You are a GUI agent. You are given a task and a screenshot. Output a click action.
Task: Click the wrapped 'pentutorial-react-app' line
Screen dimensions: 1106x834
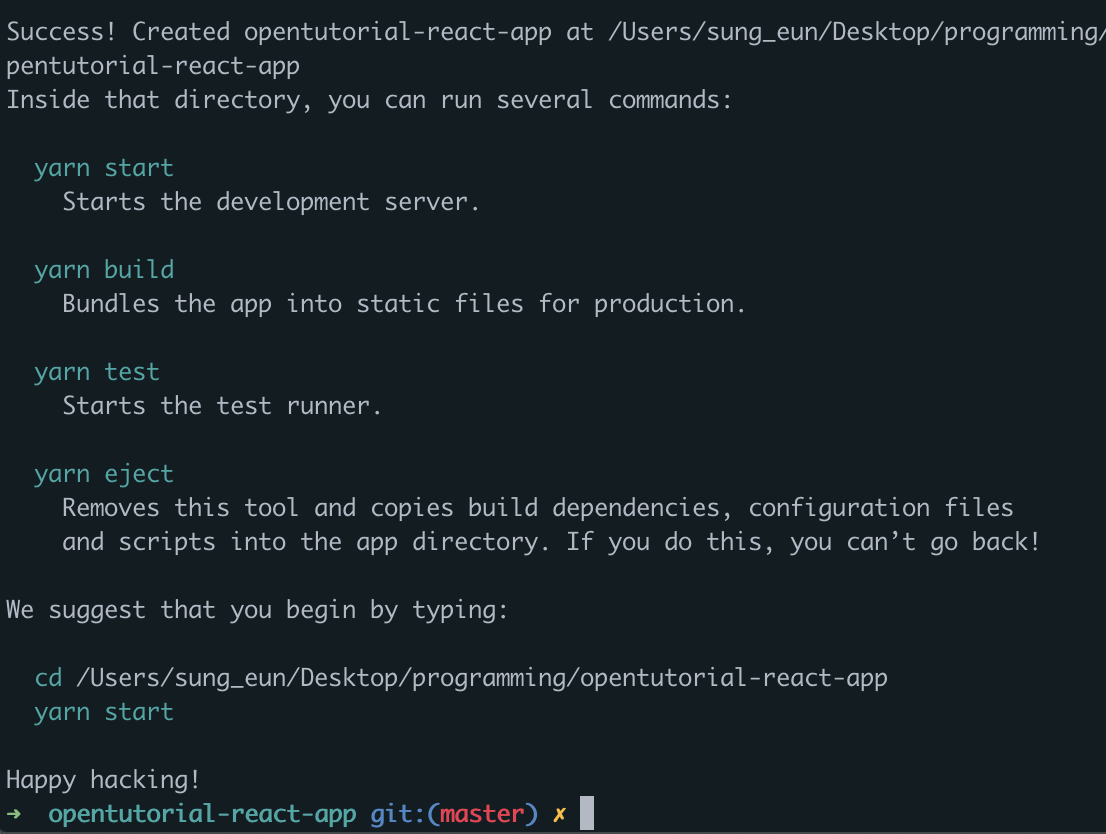(x=152, y=66)
